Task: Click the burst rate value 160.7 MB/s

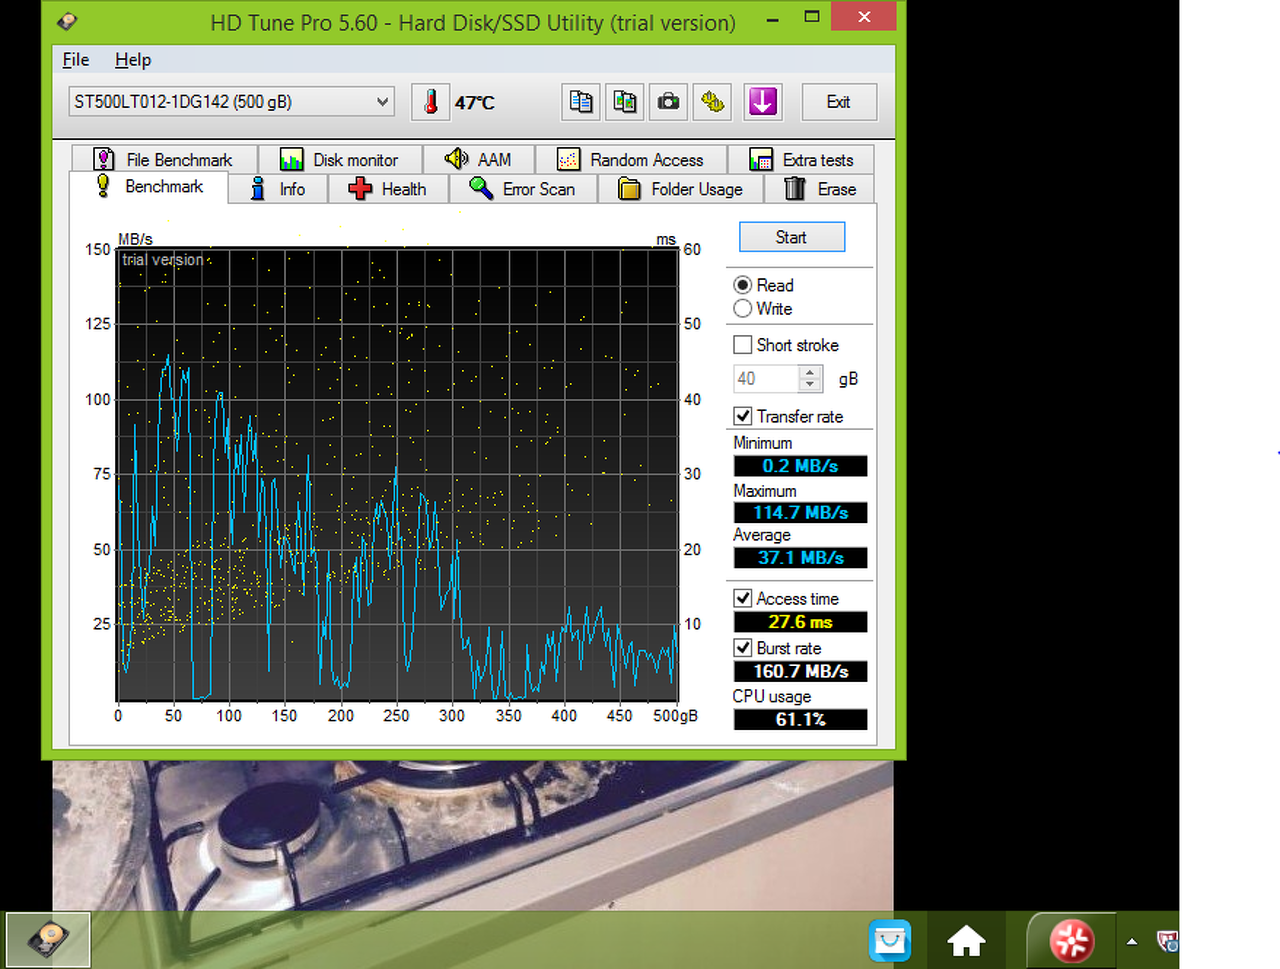Action: pos(800,671)
